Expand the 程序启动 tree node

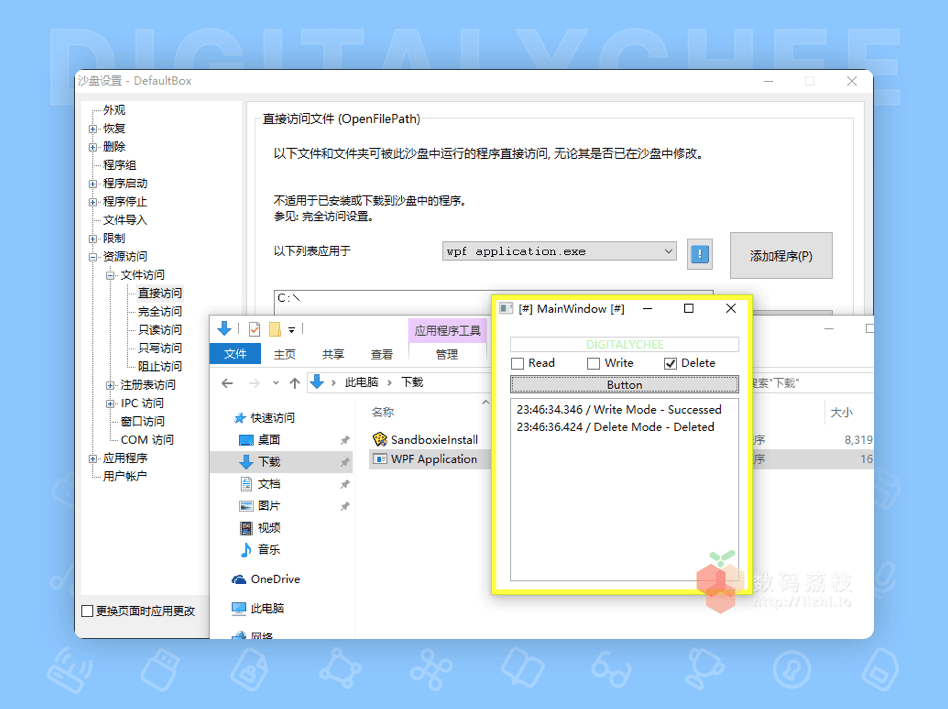click(93, 184)
